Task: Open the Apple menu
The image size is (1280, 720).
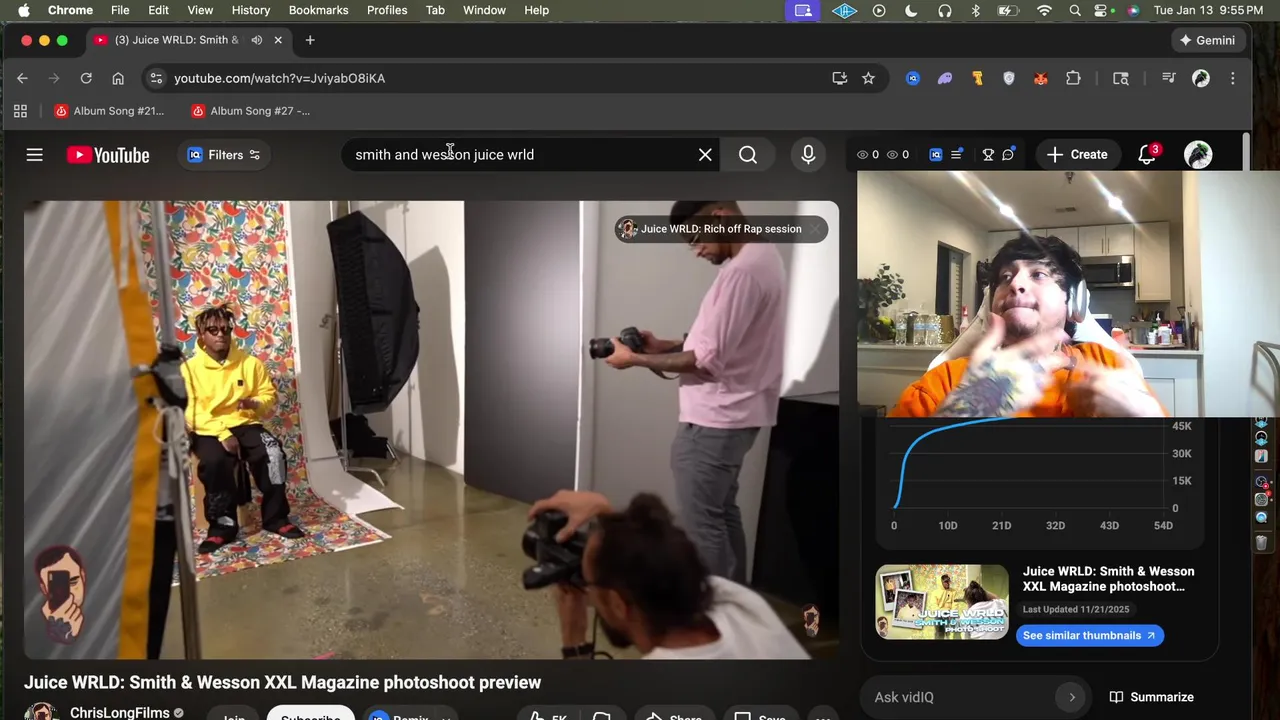Action: click(x=23, y=10)
